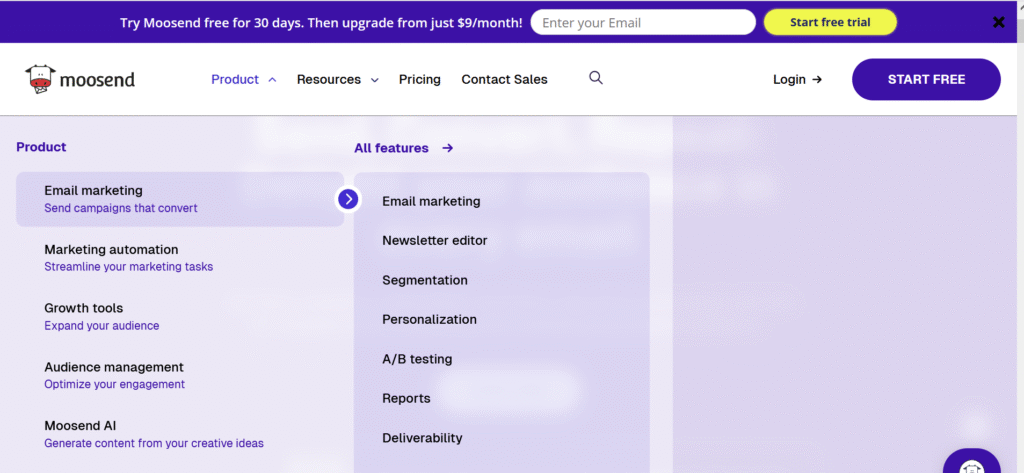Choose Moosend AI from the product list

tap(80, 433)
